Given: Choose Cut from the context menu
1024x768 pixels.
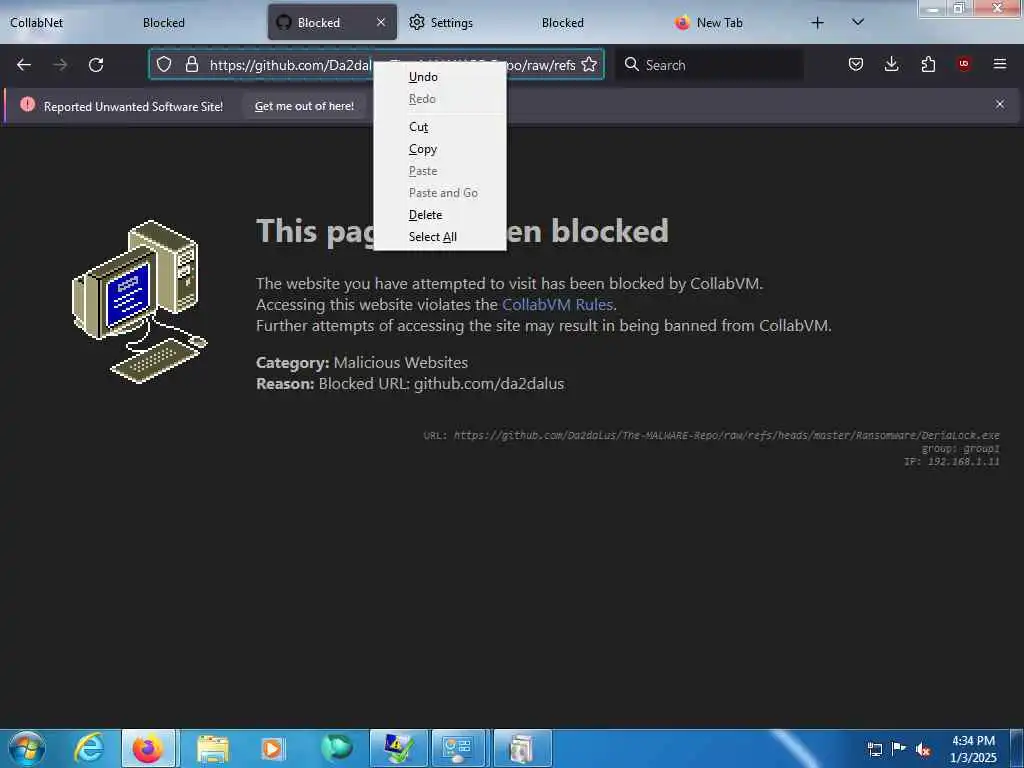Looking at the screenshot, I should tap(440, 127).
